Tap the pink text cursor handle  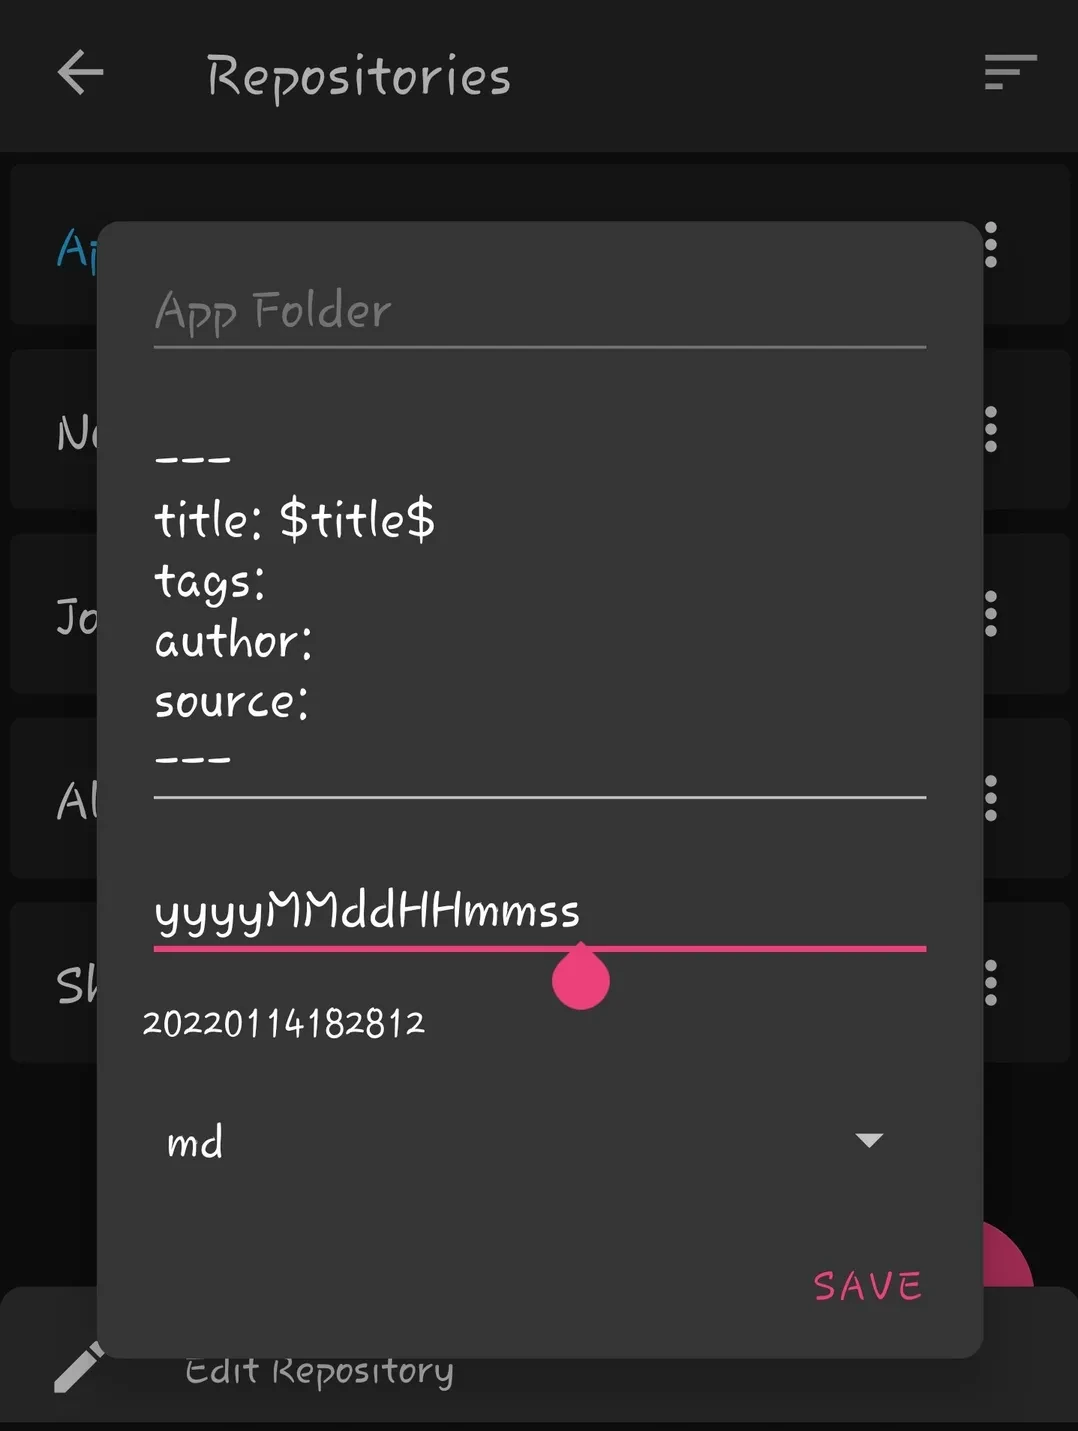coord(581,977)
